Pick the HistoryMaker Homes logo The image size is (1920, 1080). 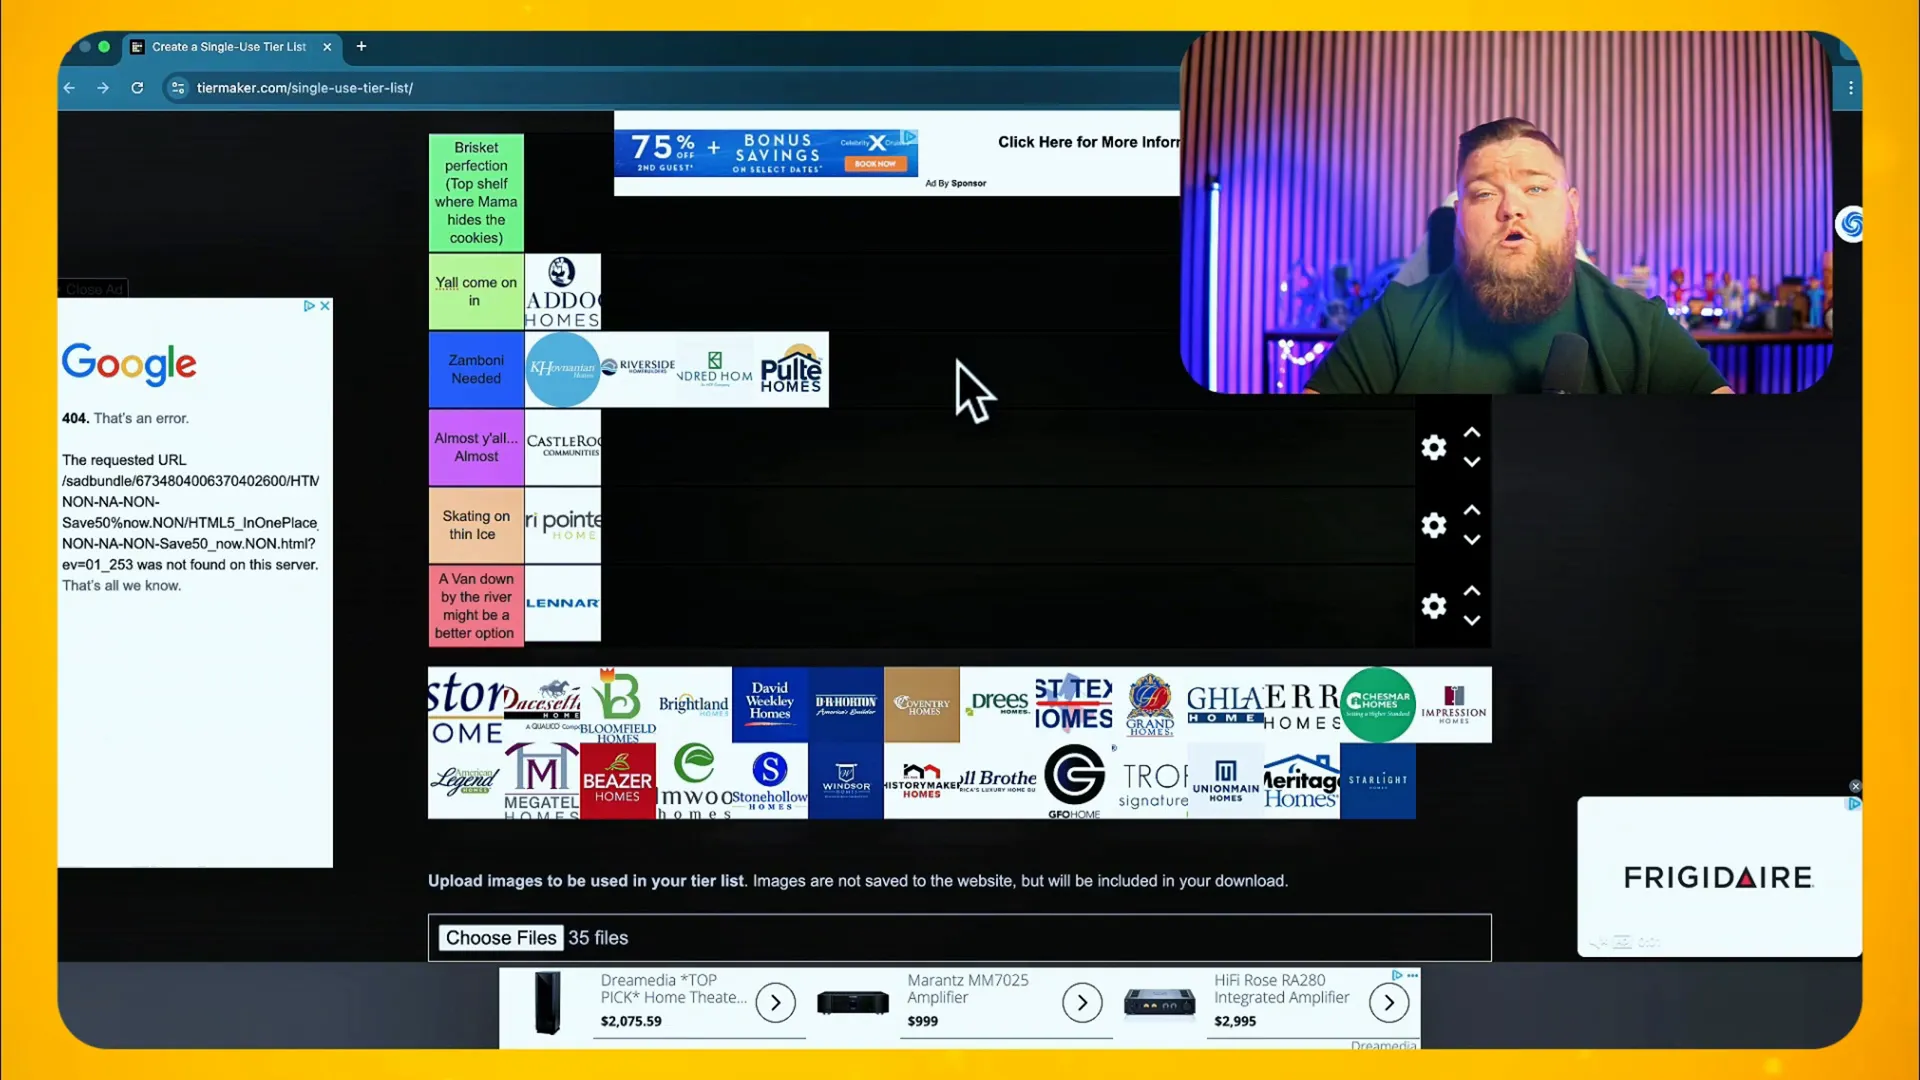point(922,781)
